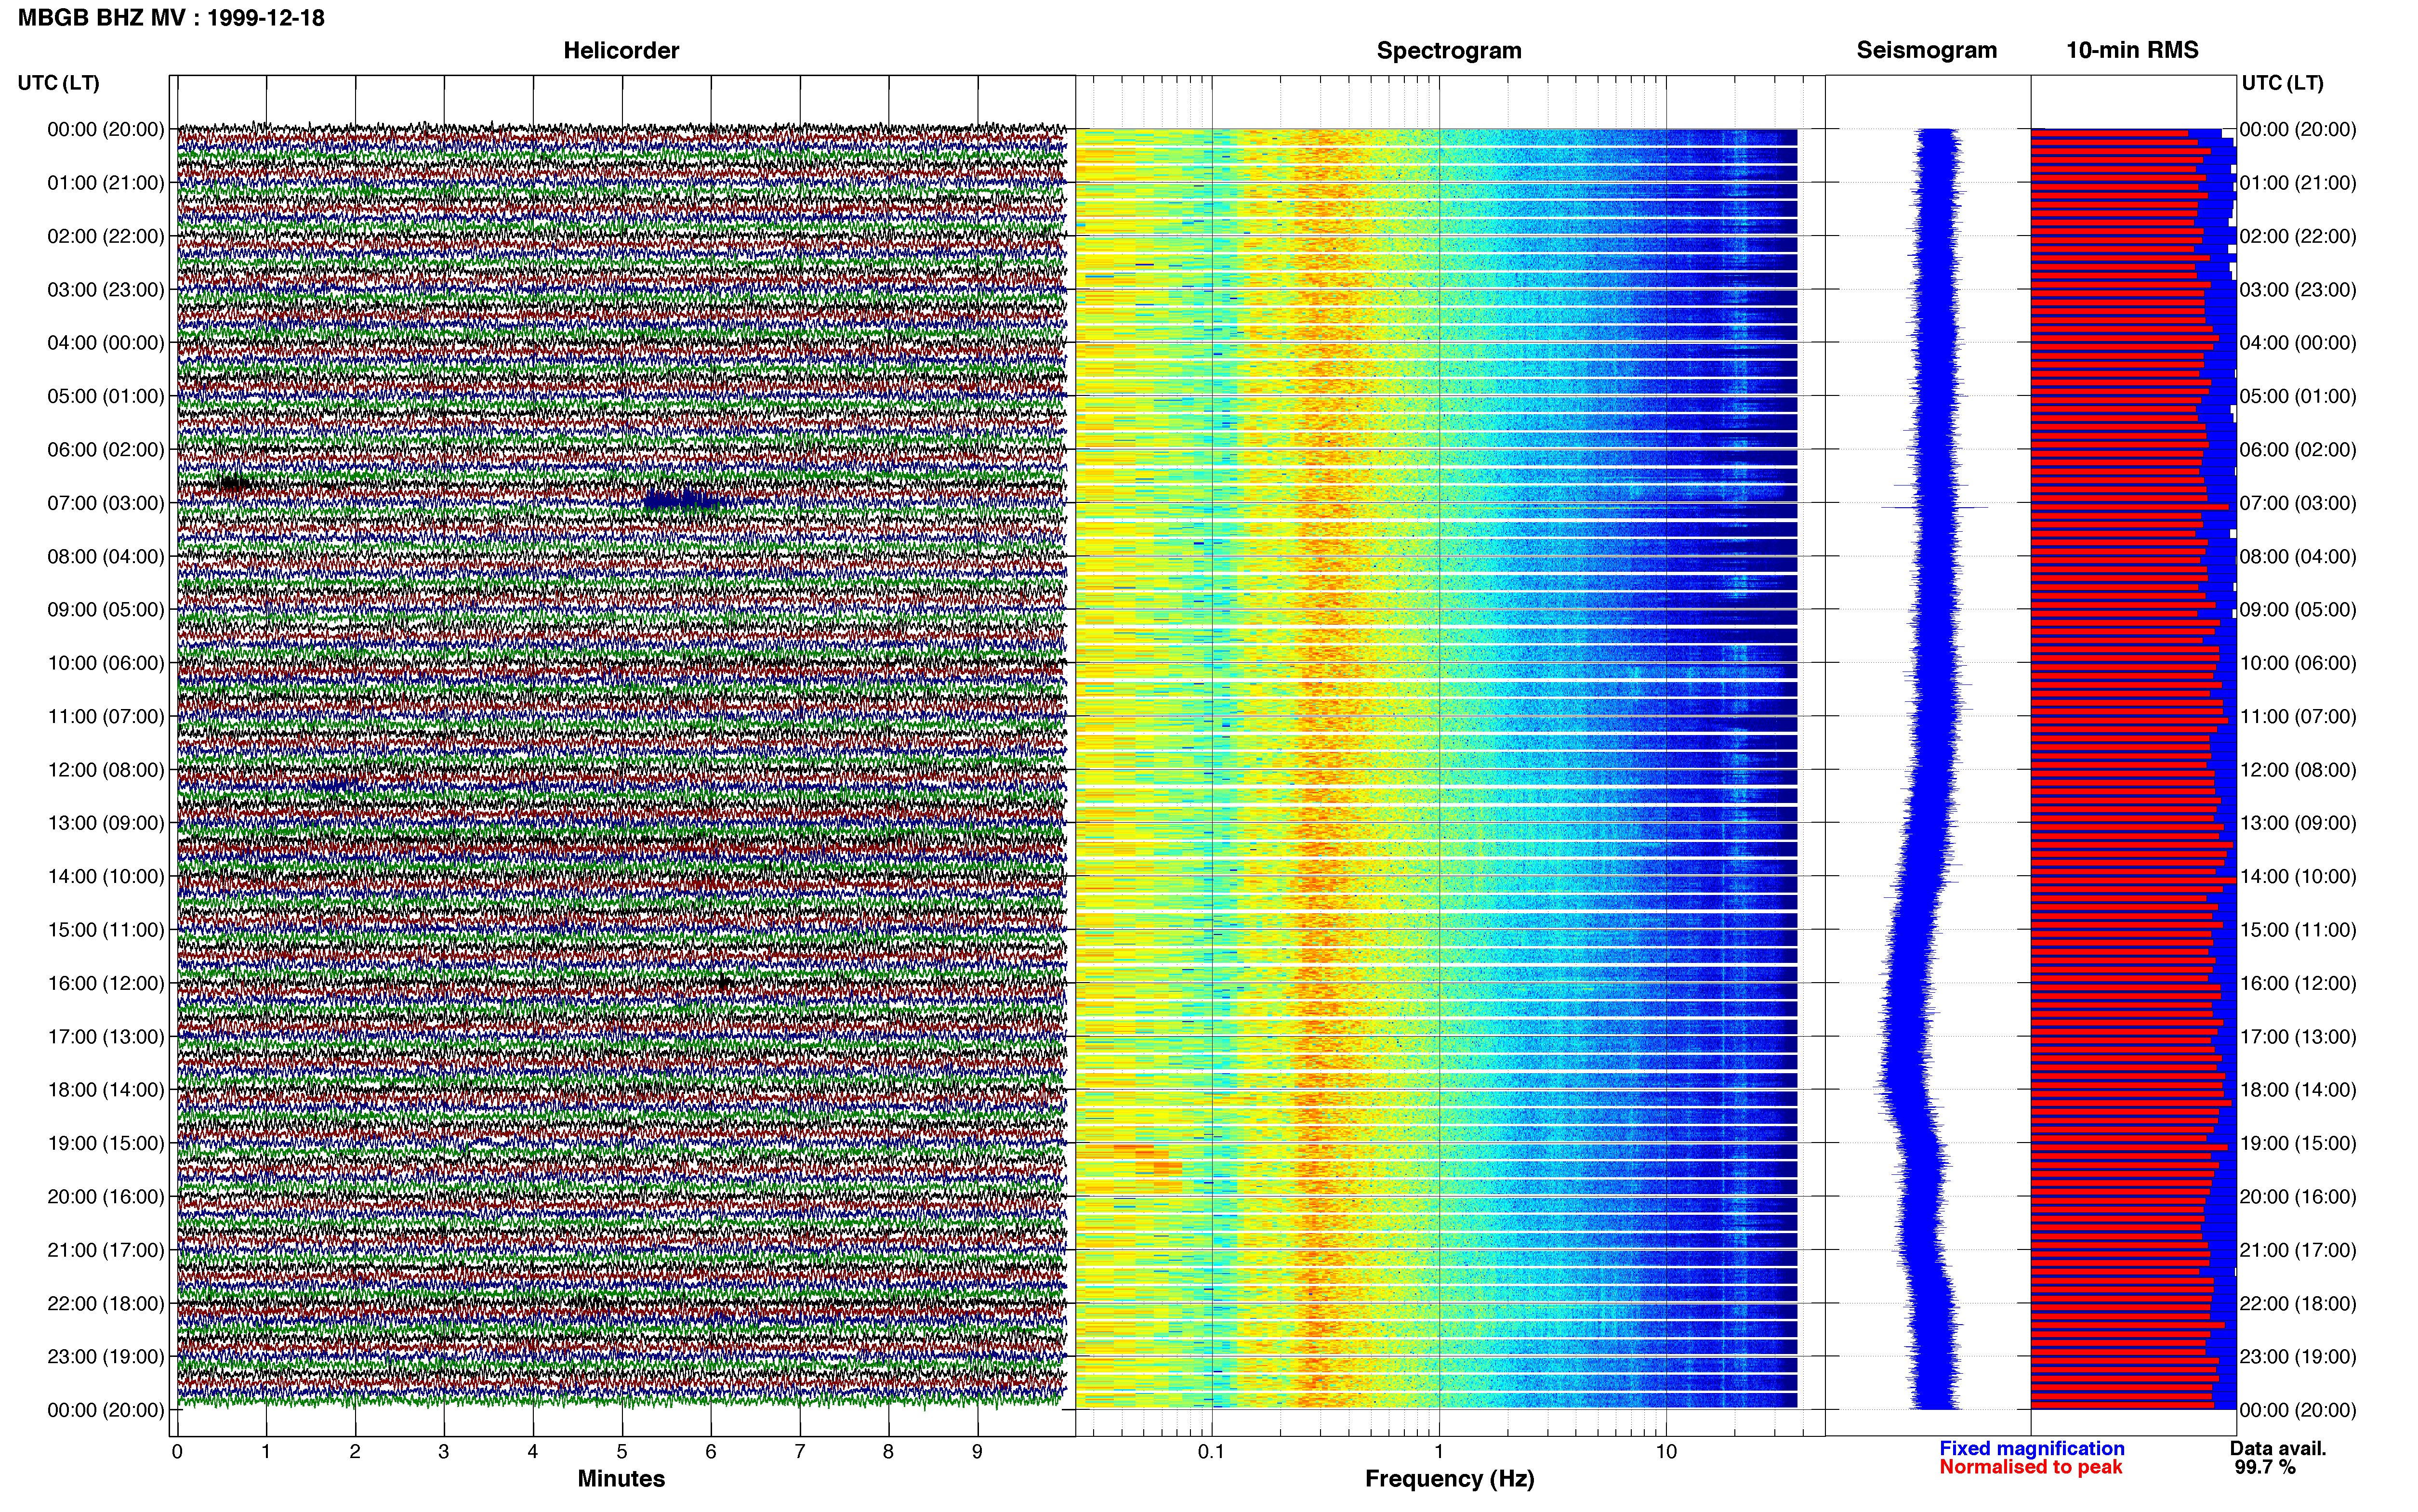Click the left '07:00 (03:00)' time label

[x=106, y=503]
